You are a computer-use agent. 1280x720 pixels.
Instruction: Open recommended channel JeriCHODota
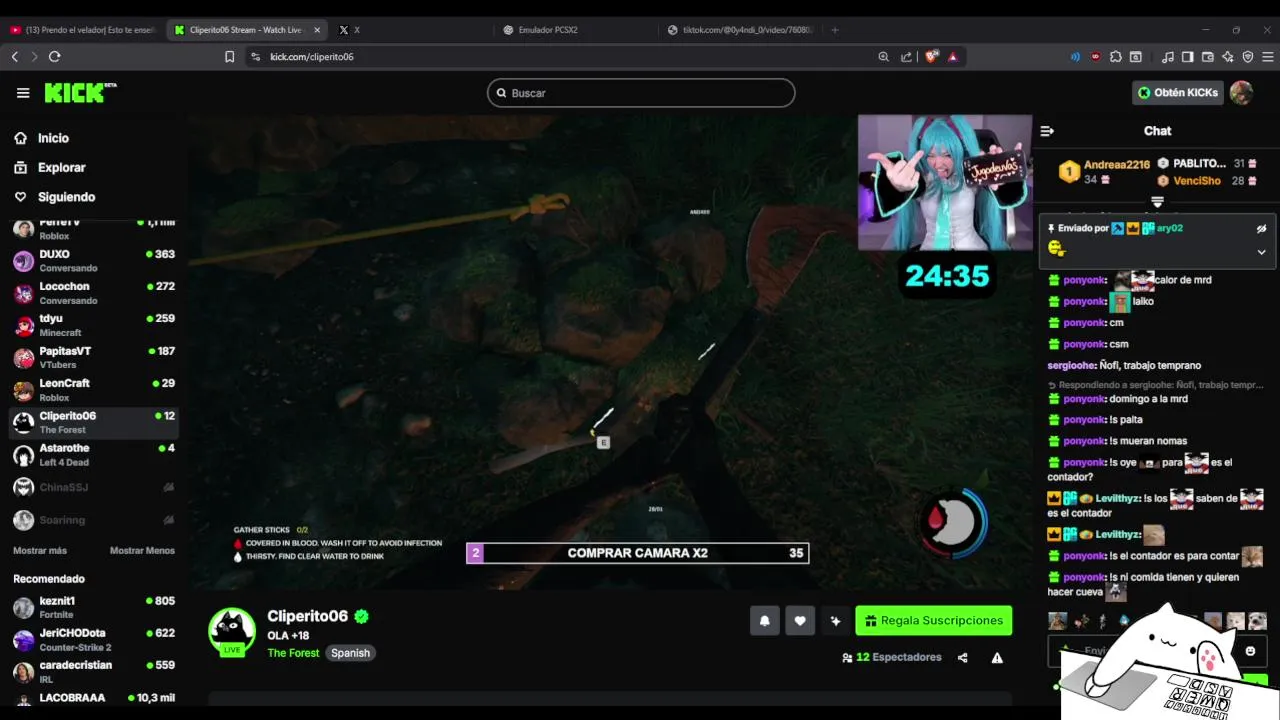(x=94, y=639)
